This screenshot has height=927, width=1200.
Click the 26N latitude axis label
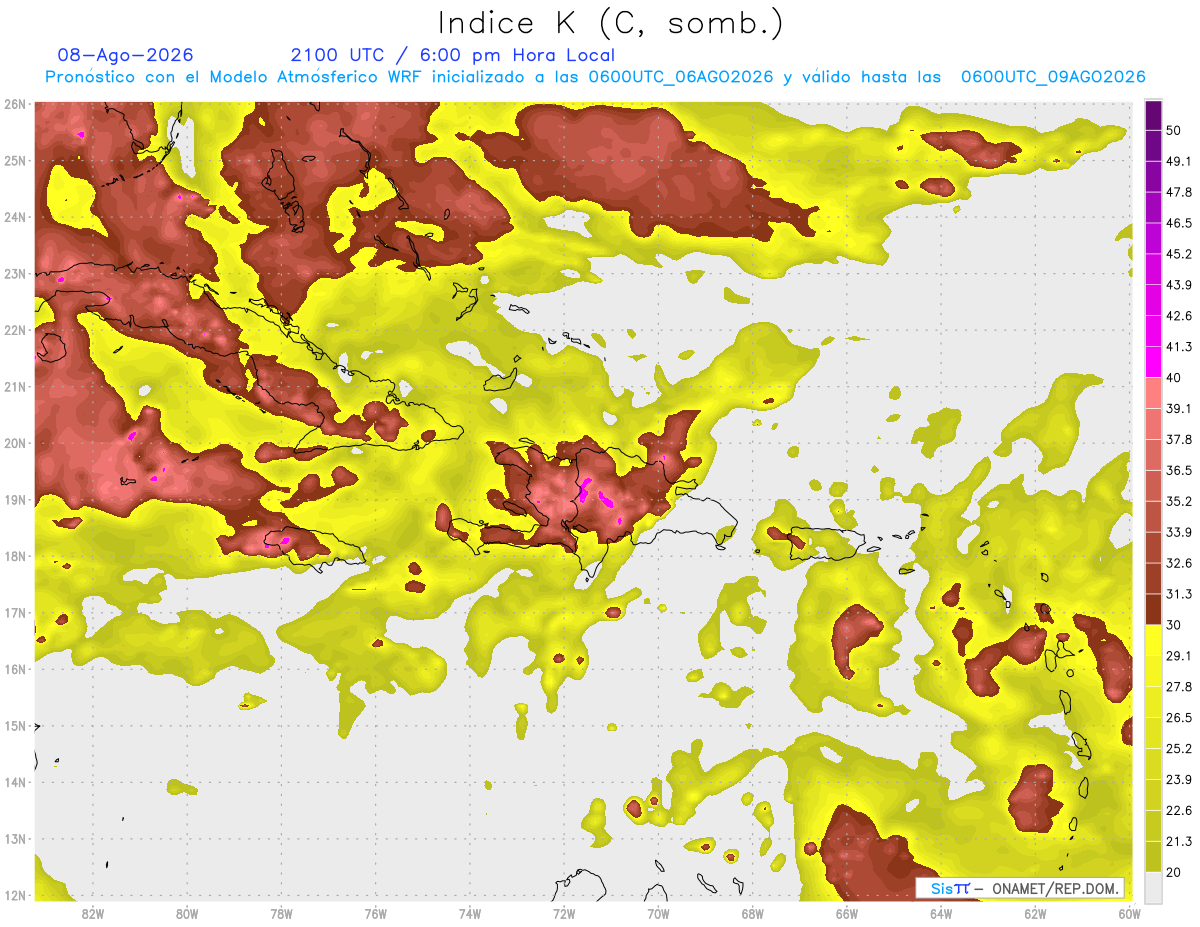(x=15, y=104)
